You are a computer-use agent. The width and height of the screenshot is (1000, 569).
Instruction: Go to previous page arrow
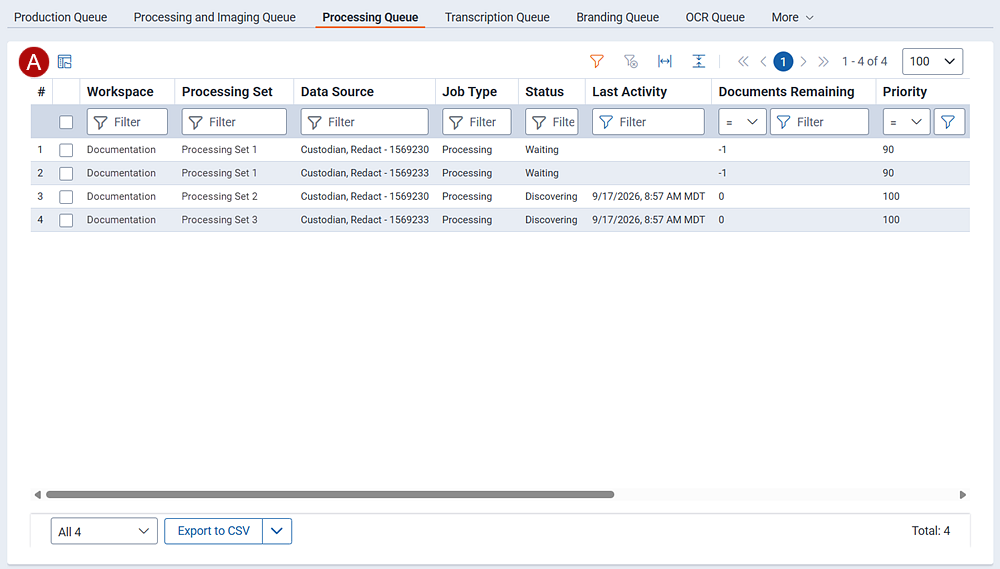click(x=763, y=61)
